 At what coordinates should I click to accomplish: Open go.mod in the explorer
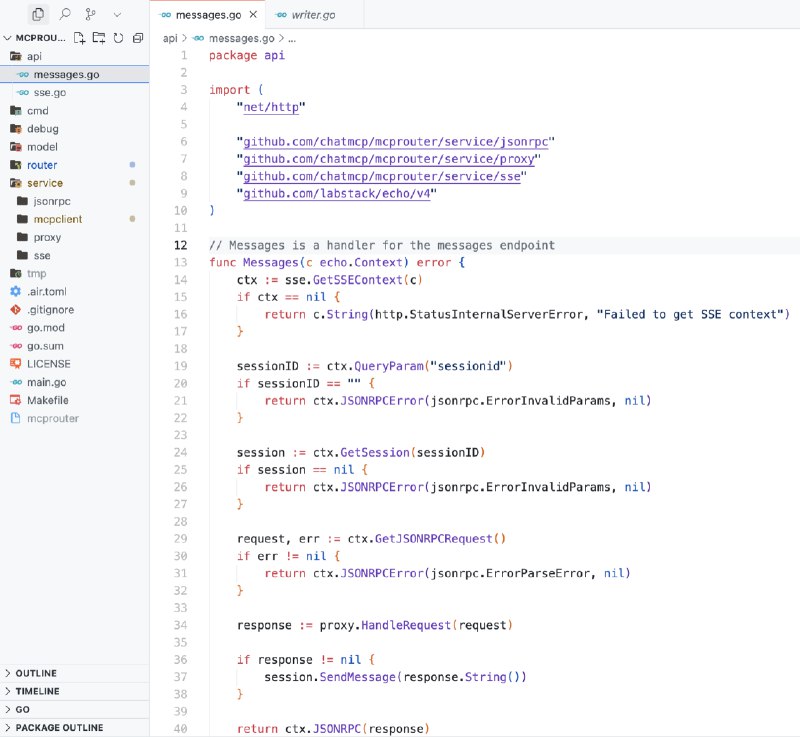(x=74, y=328)
